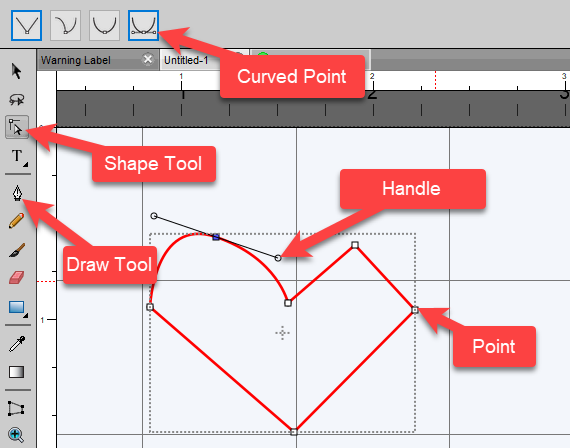Choose the Distort transform tool
This screenshot has height=448, width=570.
click(x=16, y=409)
